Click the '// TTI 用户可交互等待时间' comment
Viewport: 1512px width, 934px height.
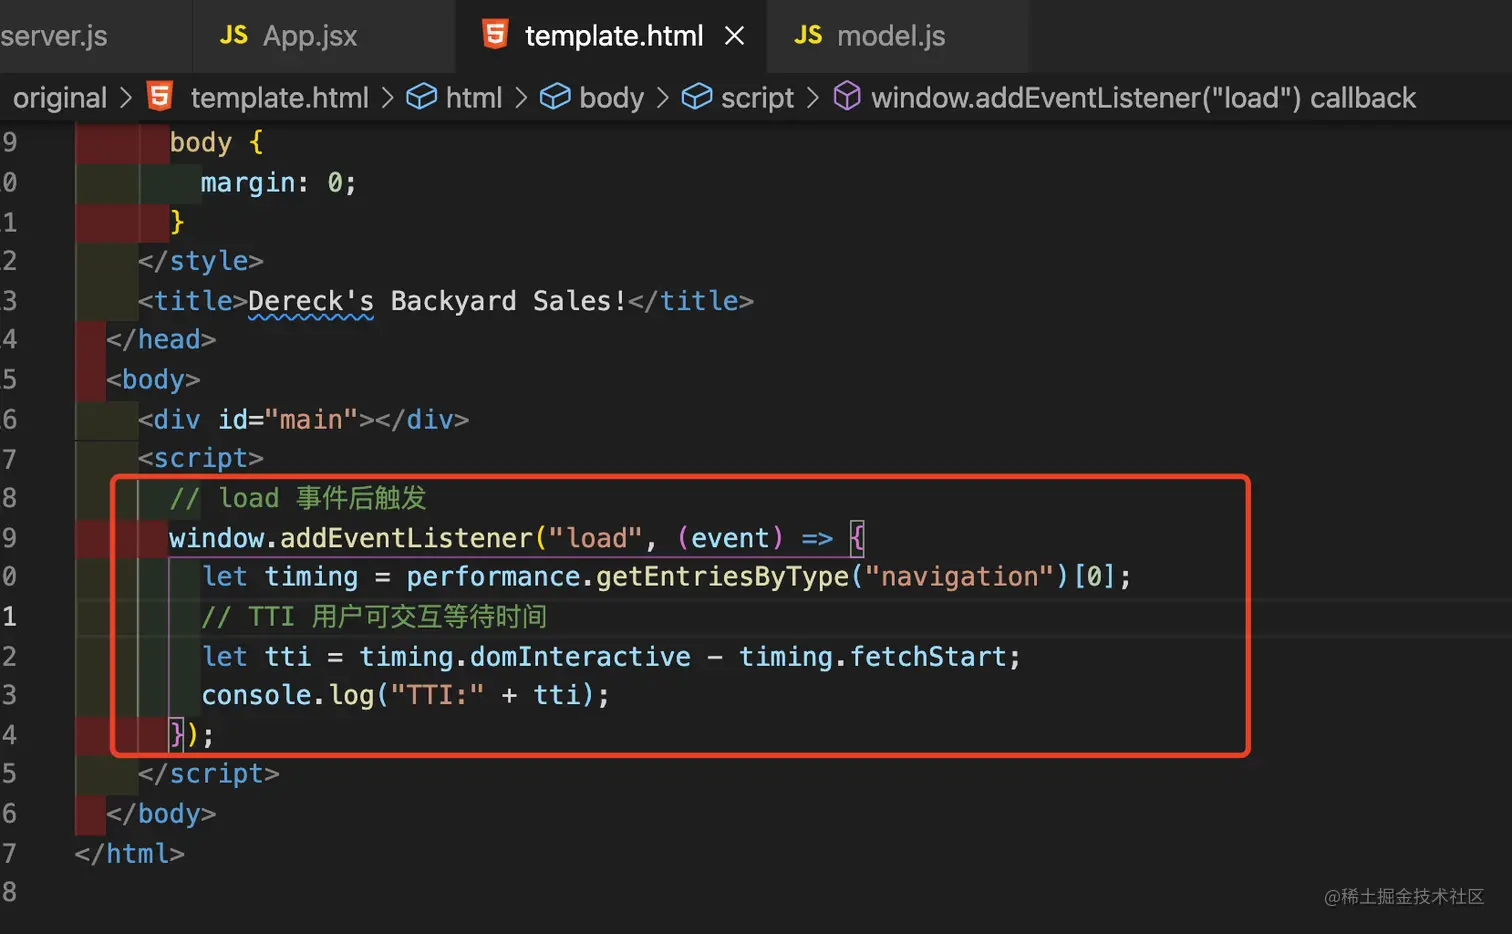[374, 616]
